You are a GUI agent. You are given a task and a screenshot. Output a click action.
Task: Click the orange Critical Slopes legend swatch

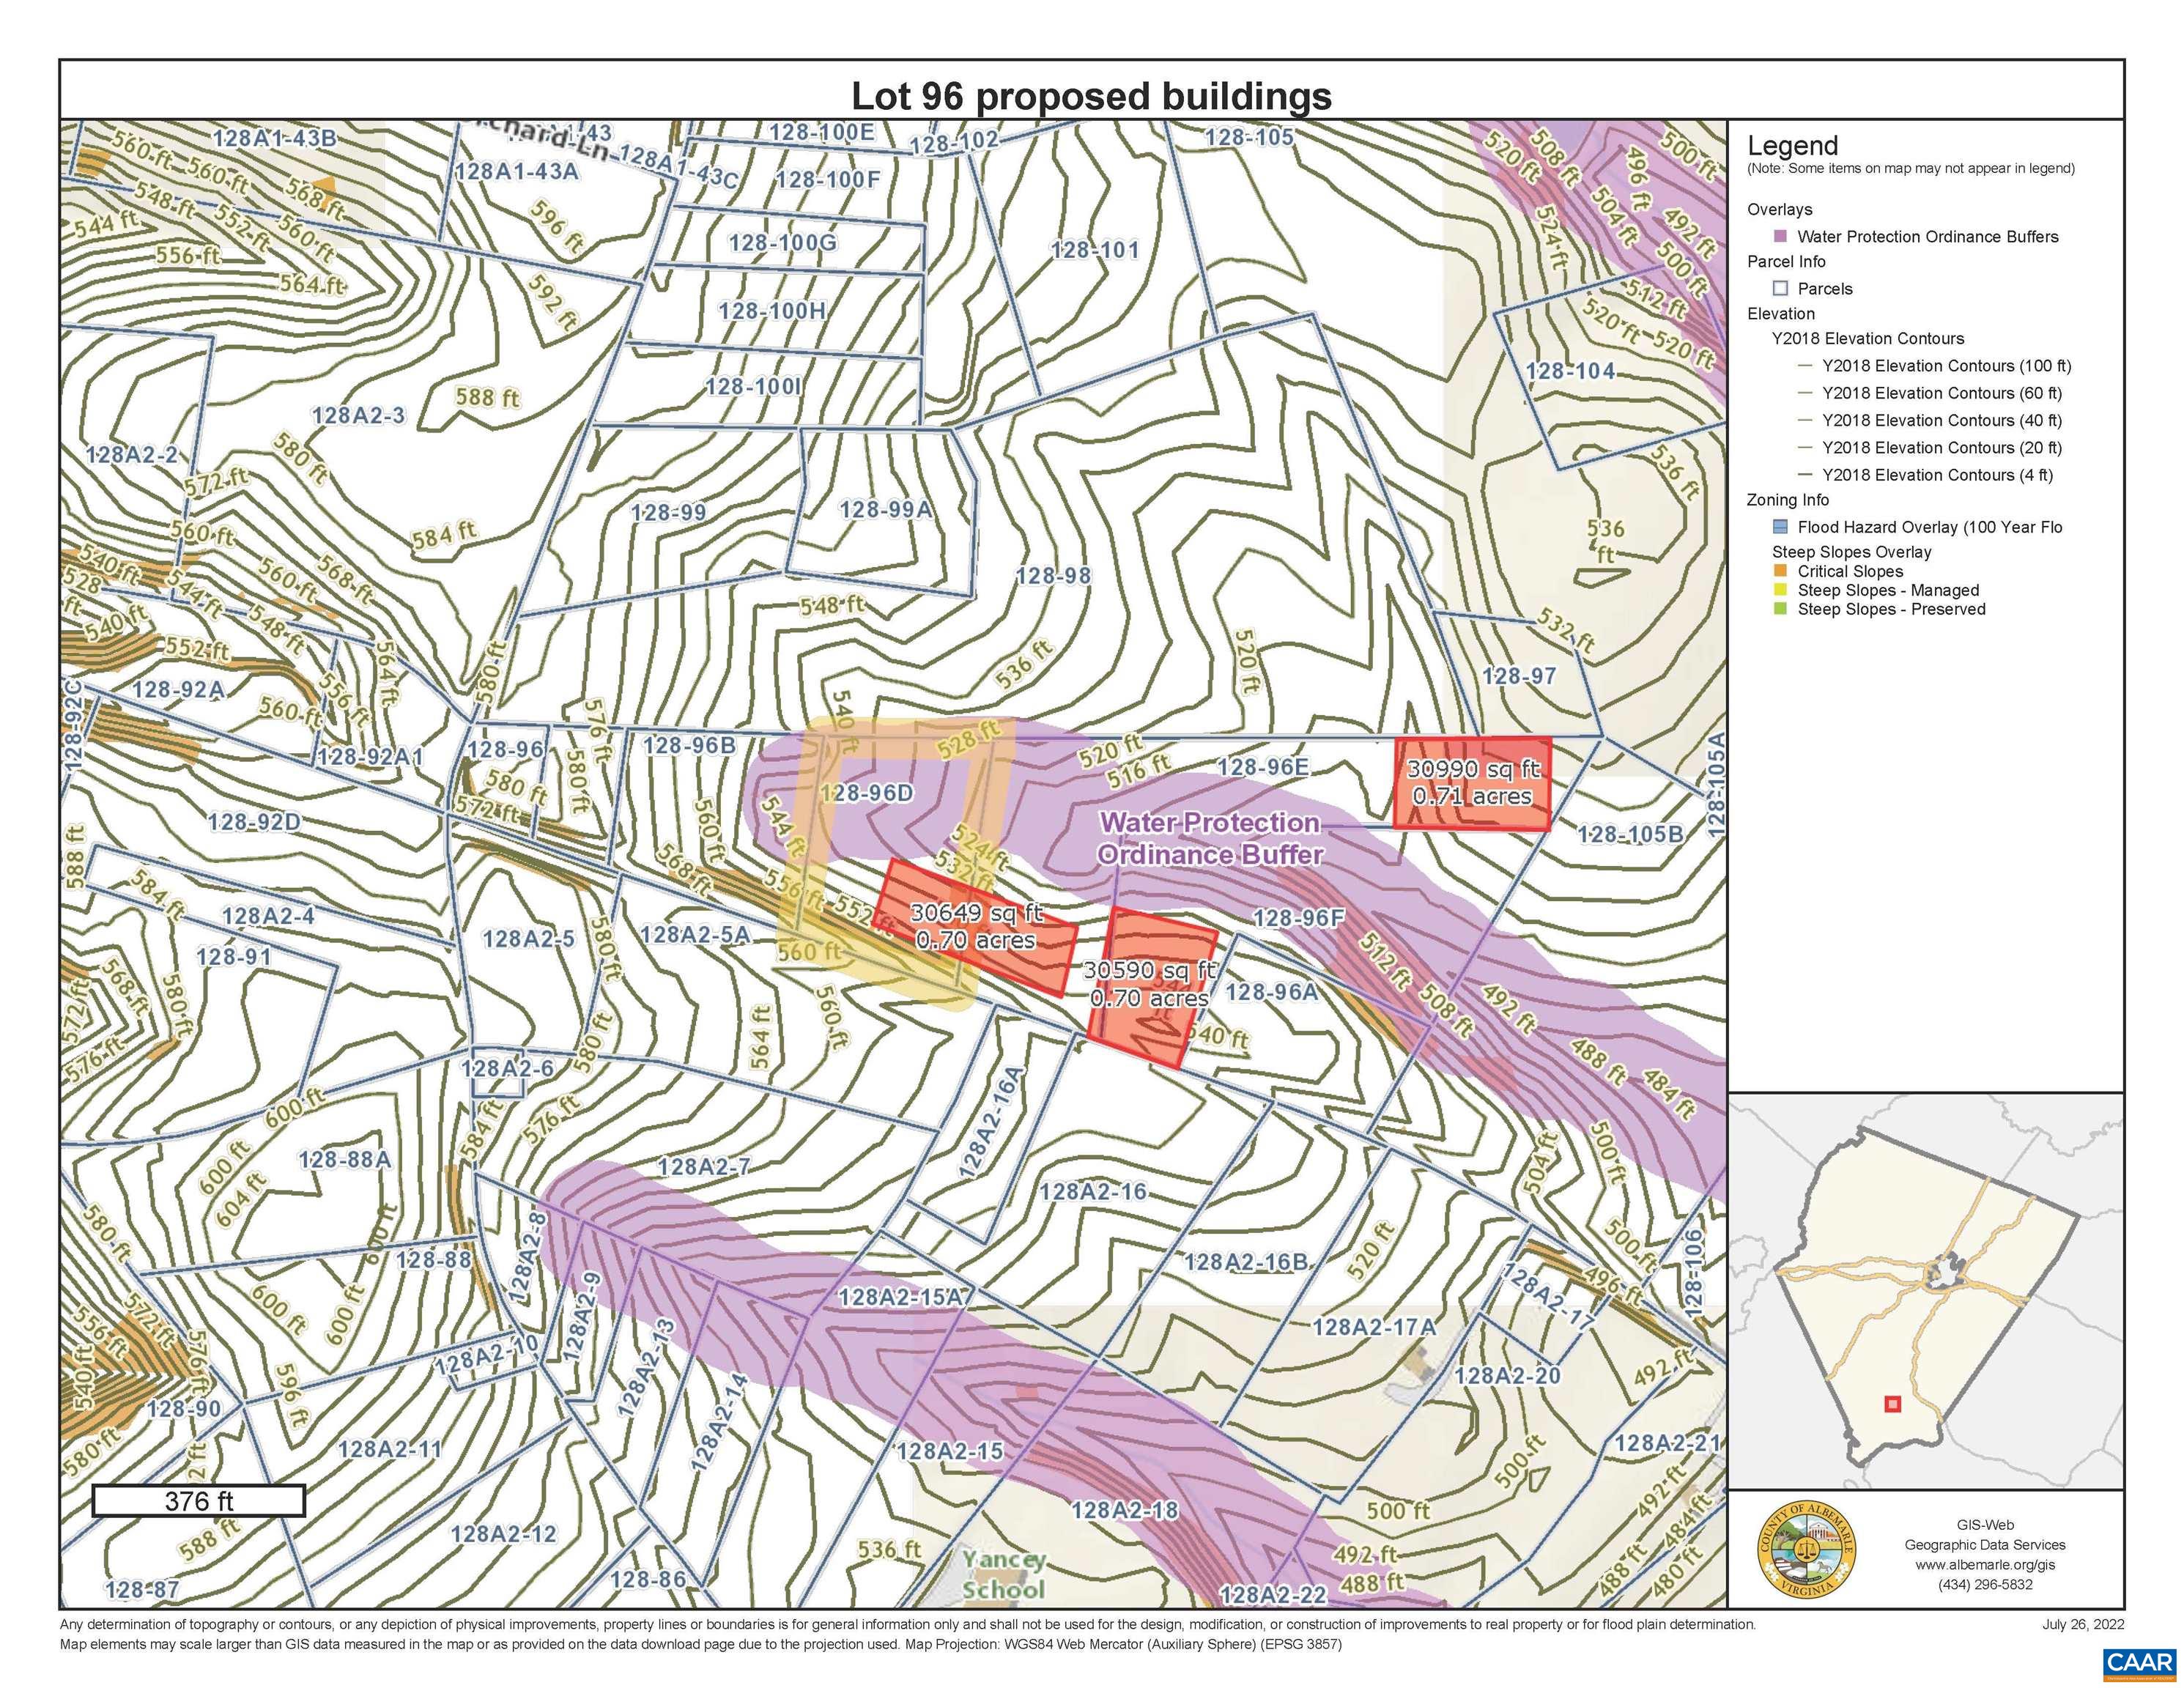click(x=1780, y=571)
